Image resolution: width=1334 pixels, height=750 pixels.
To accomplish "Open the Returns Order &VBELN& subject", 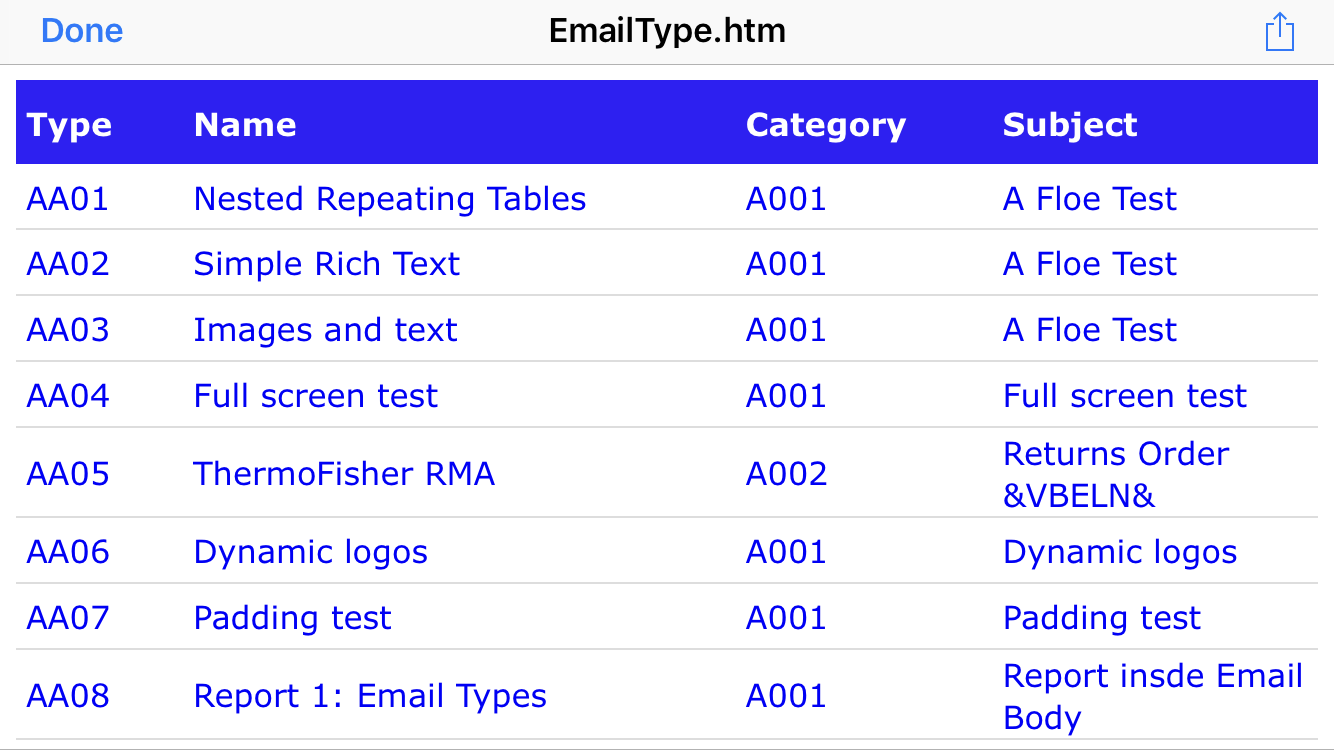I will (1116, 474).
